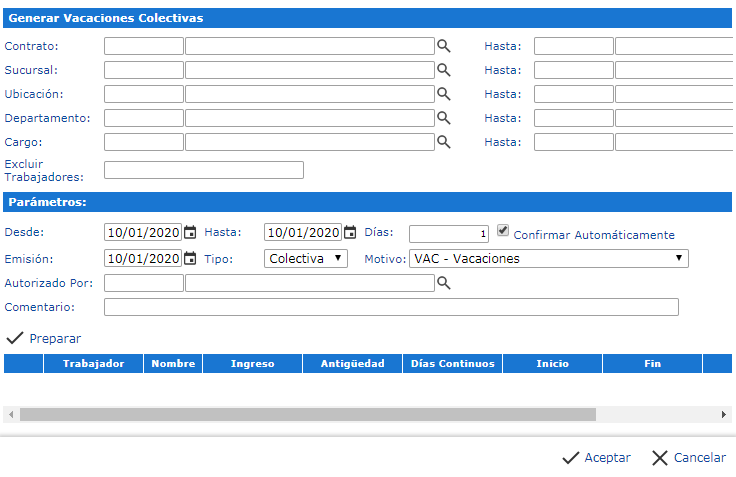Click the Antigüedad column header

click(352, 364)
